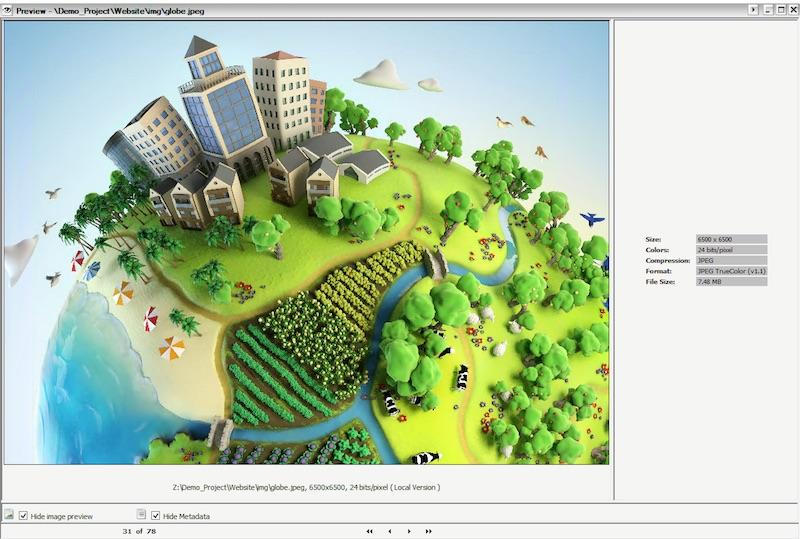Close the Preview window

[793, 9]
